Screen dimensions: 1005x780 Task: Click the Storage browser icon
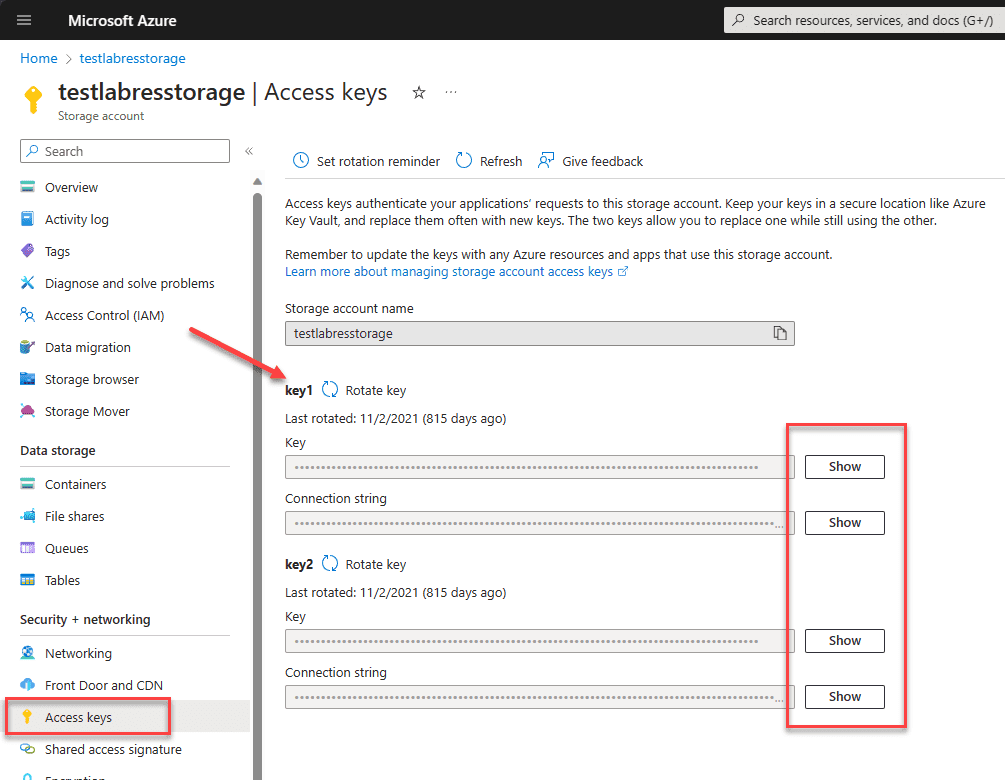(28, 379)
